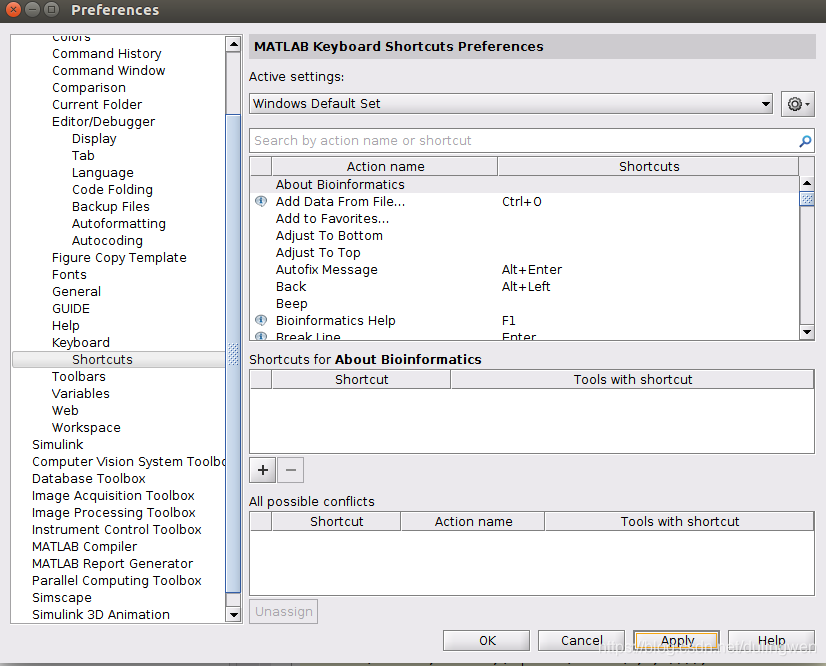Open Variables preferences

pos(80,394)
